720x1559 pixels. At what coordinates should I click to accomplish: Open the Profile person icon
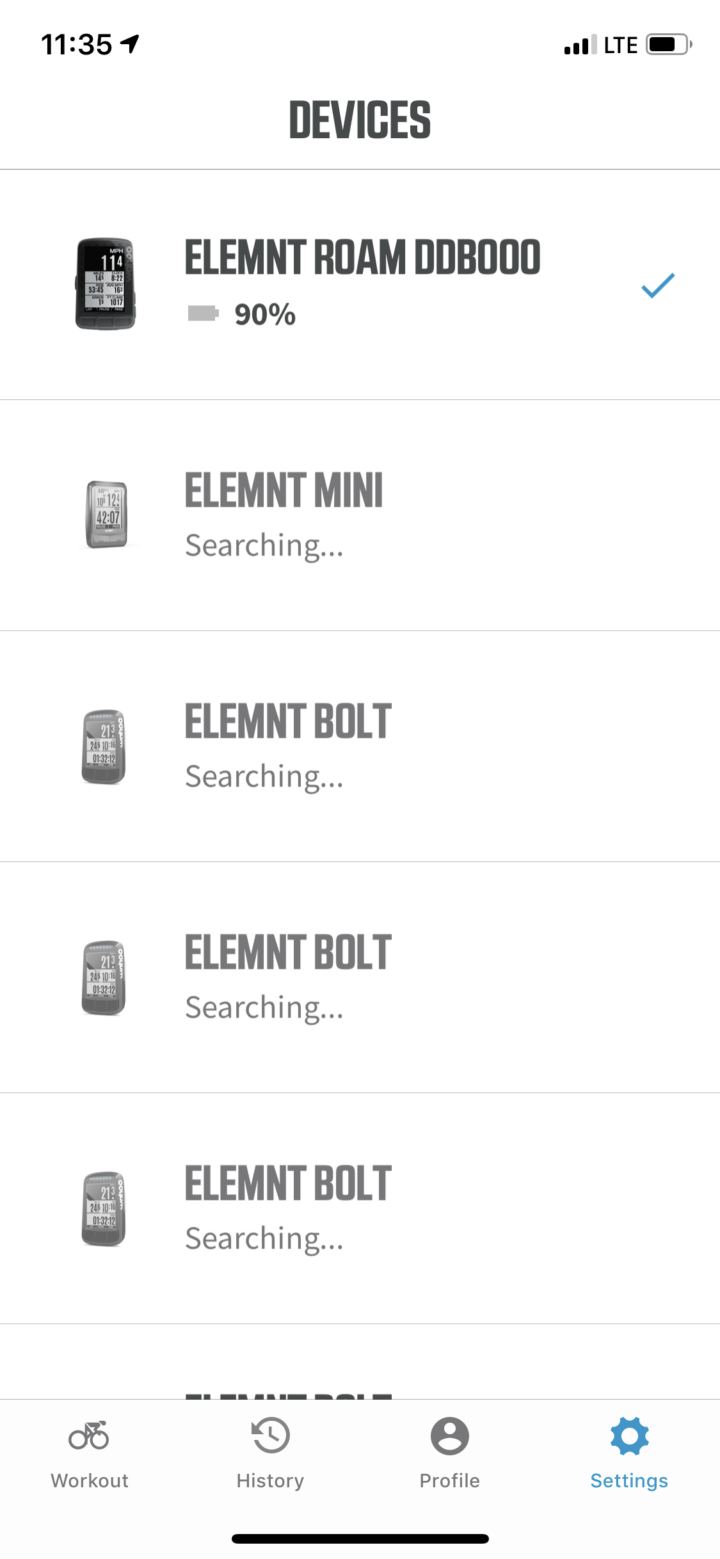tap(449, 1436)
